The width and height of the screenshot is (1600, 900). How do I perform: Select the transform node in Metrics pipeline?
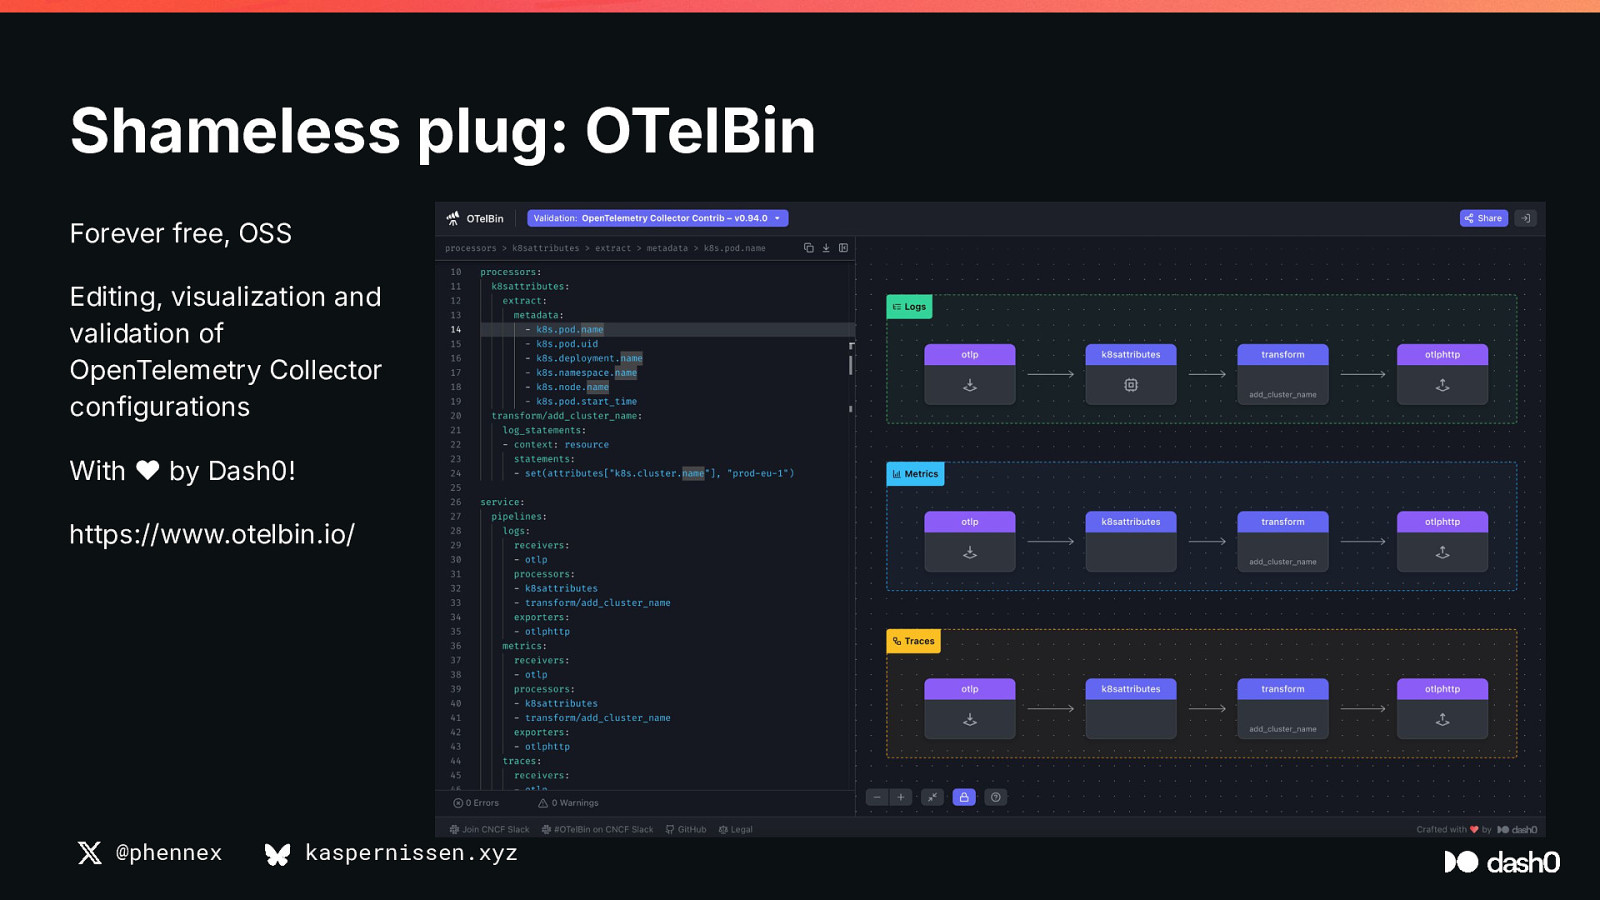point(1283,541)
